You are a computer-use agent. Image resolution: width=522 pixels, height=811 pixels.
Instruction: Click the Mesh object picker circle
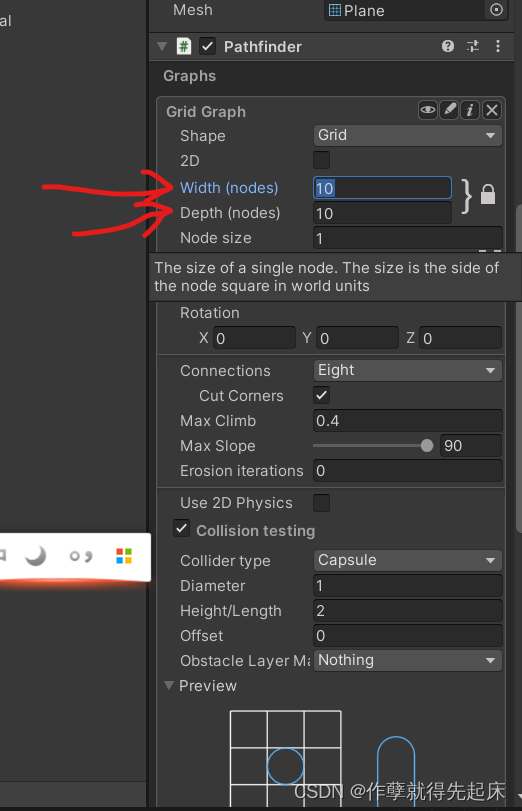tap(496, 10)
